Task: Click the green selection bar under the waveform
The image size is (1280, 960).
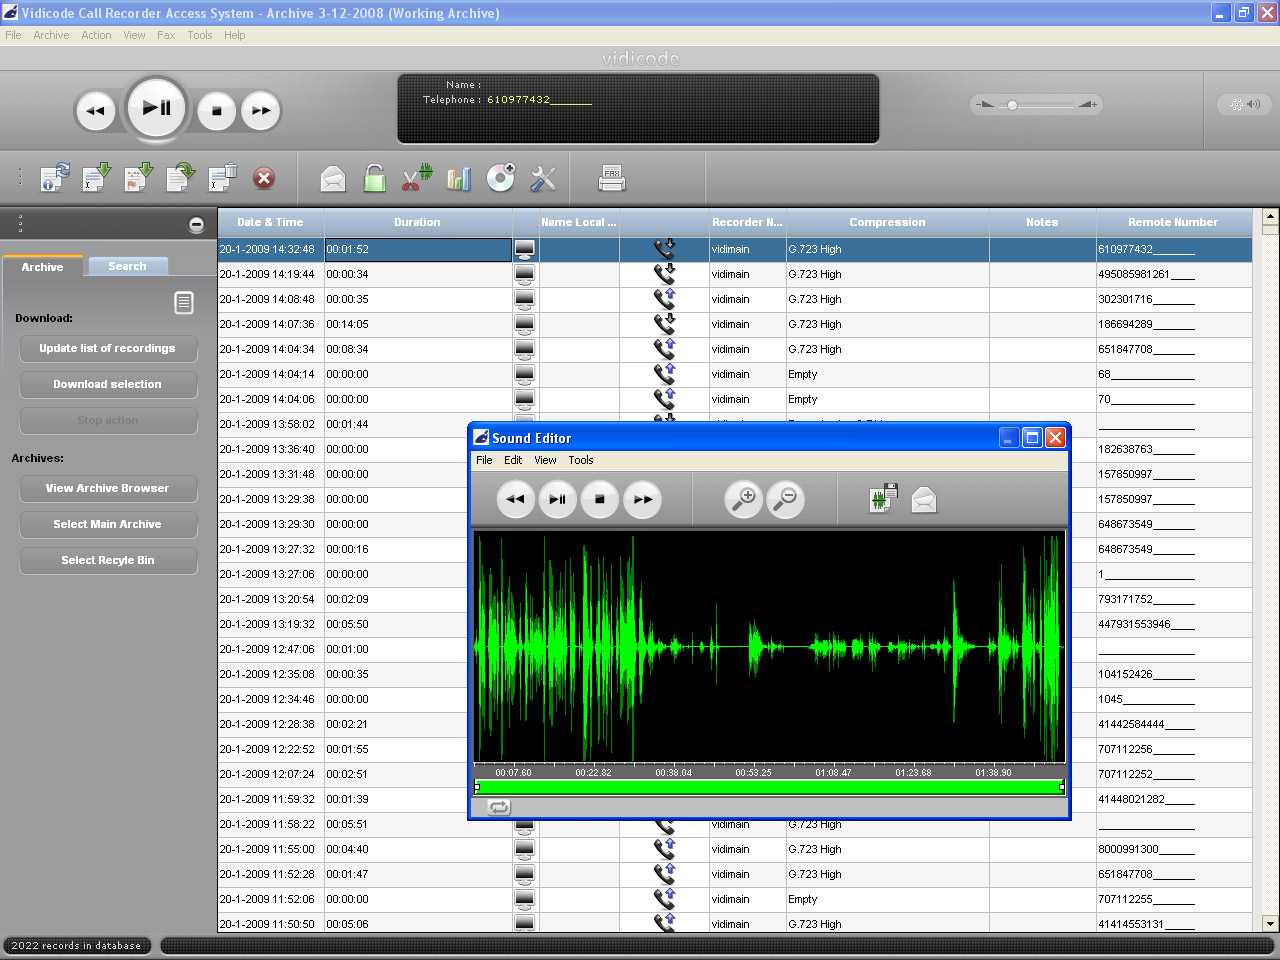Action: click(x=769, y=787)
